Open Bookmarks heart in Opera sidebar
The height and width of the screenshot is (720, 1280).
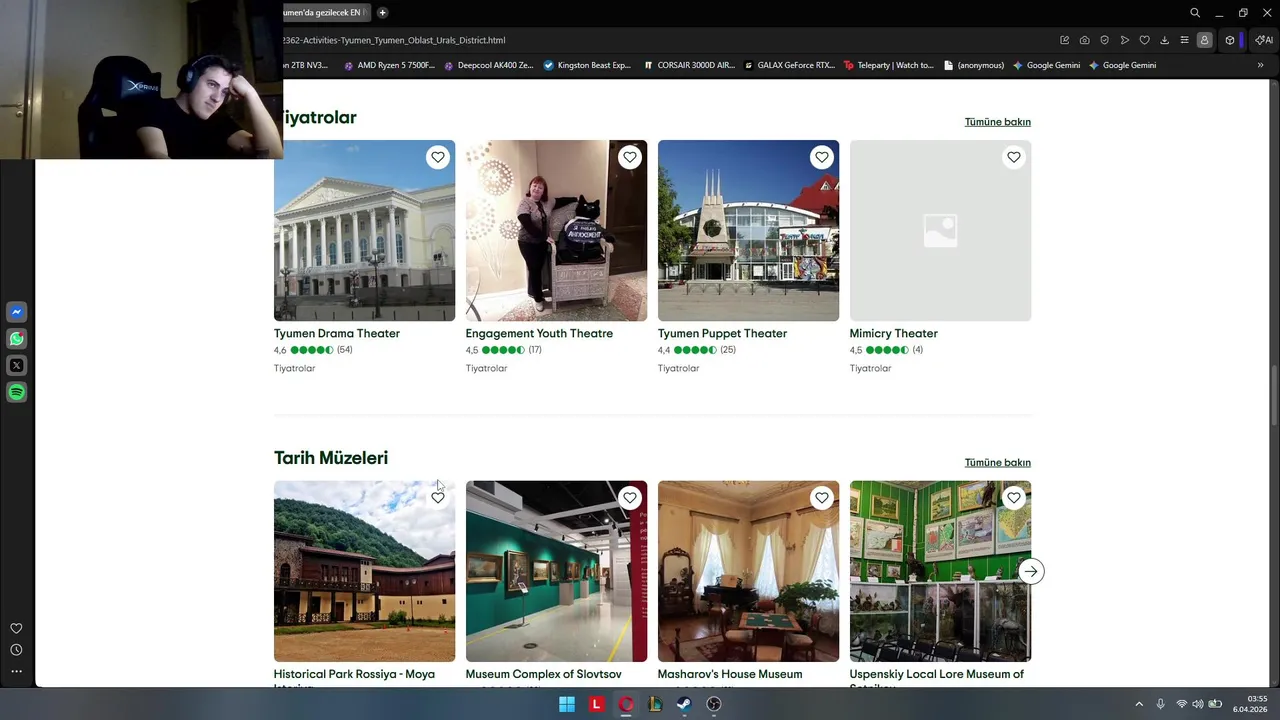(16, 628)
